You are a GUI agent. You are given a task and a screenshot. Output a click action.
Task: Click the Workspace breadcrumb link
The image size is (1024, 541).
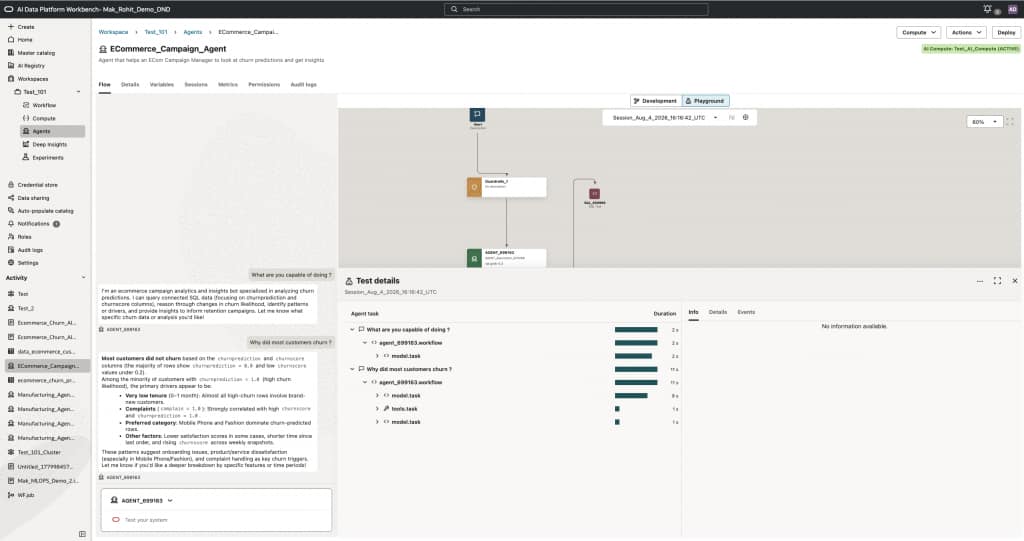113,32
